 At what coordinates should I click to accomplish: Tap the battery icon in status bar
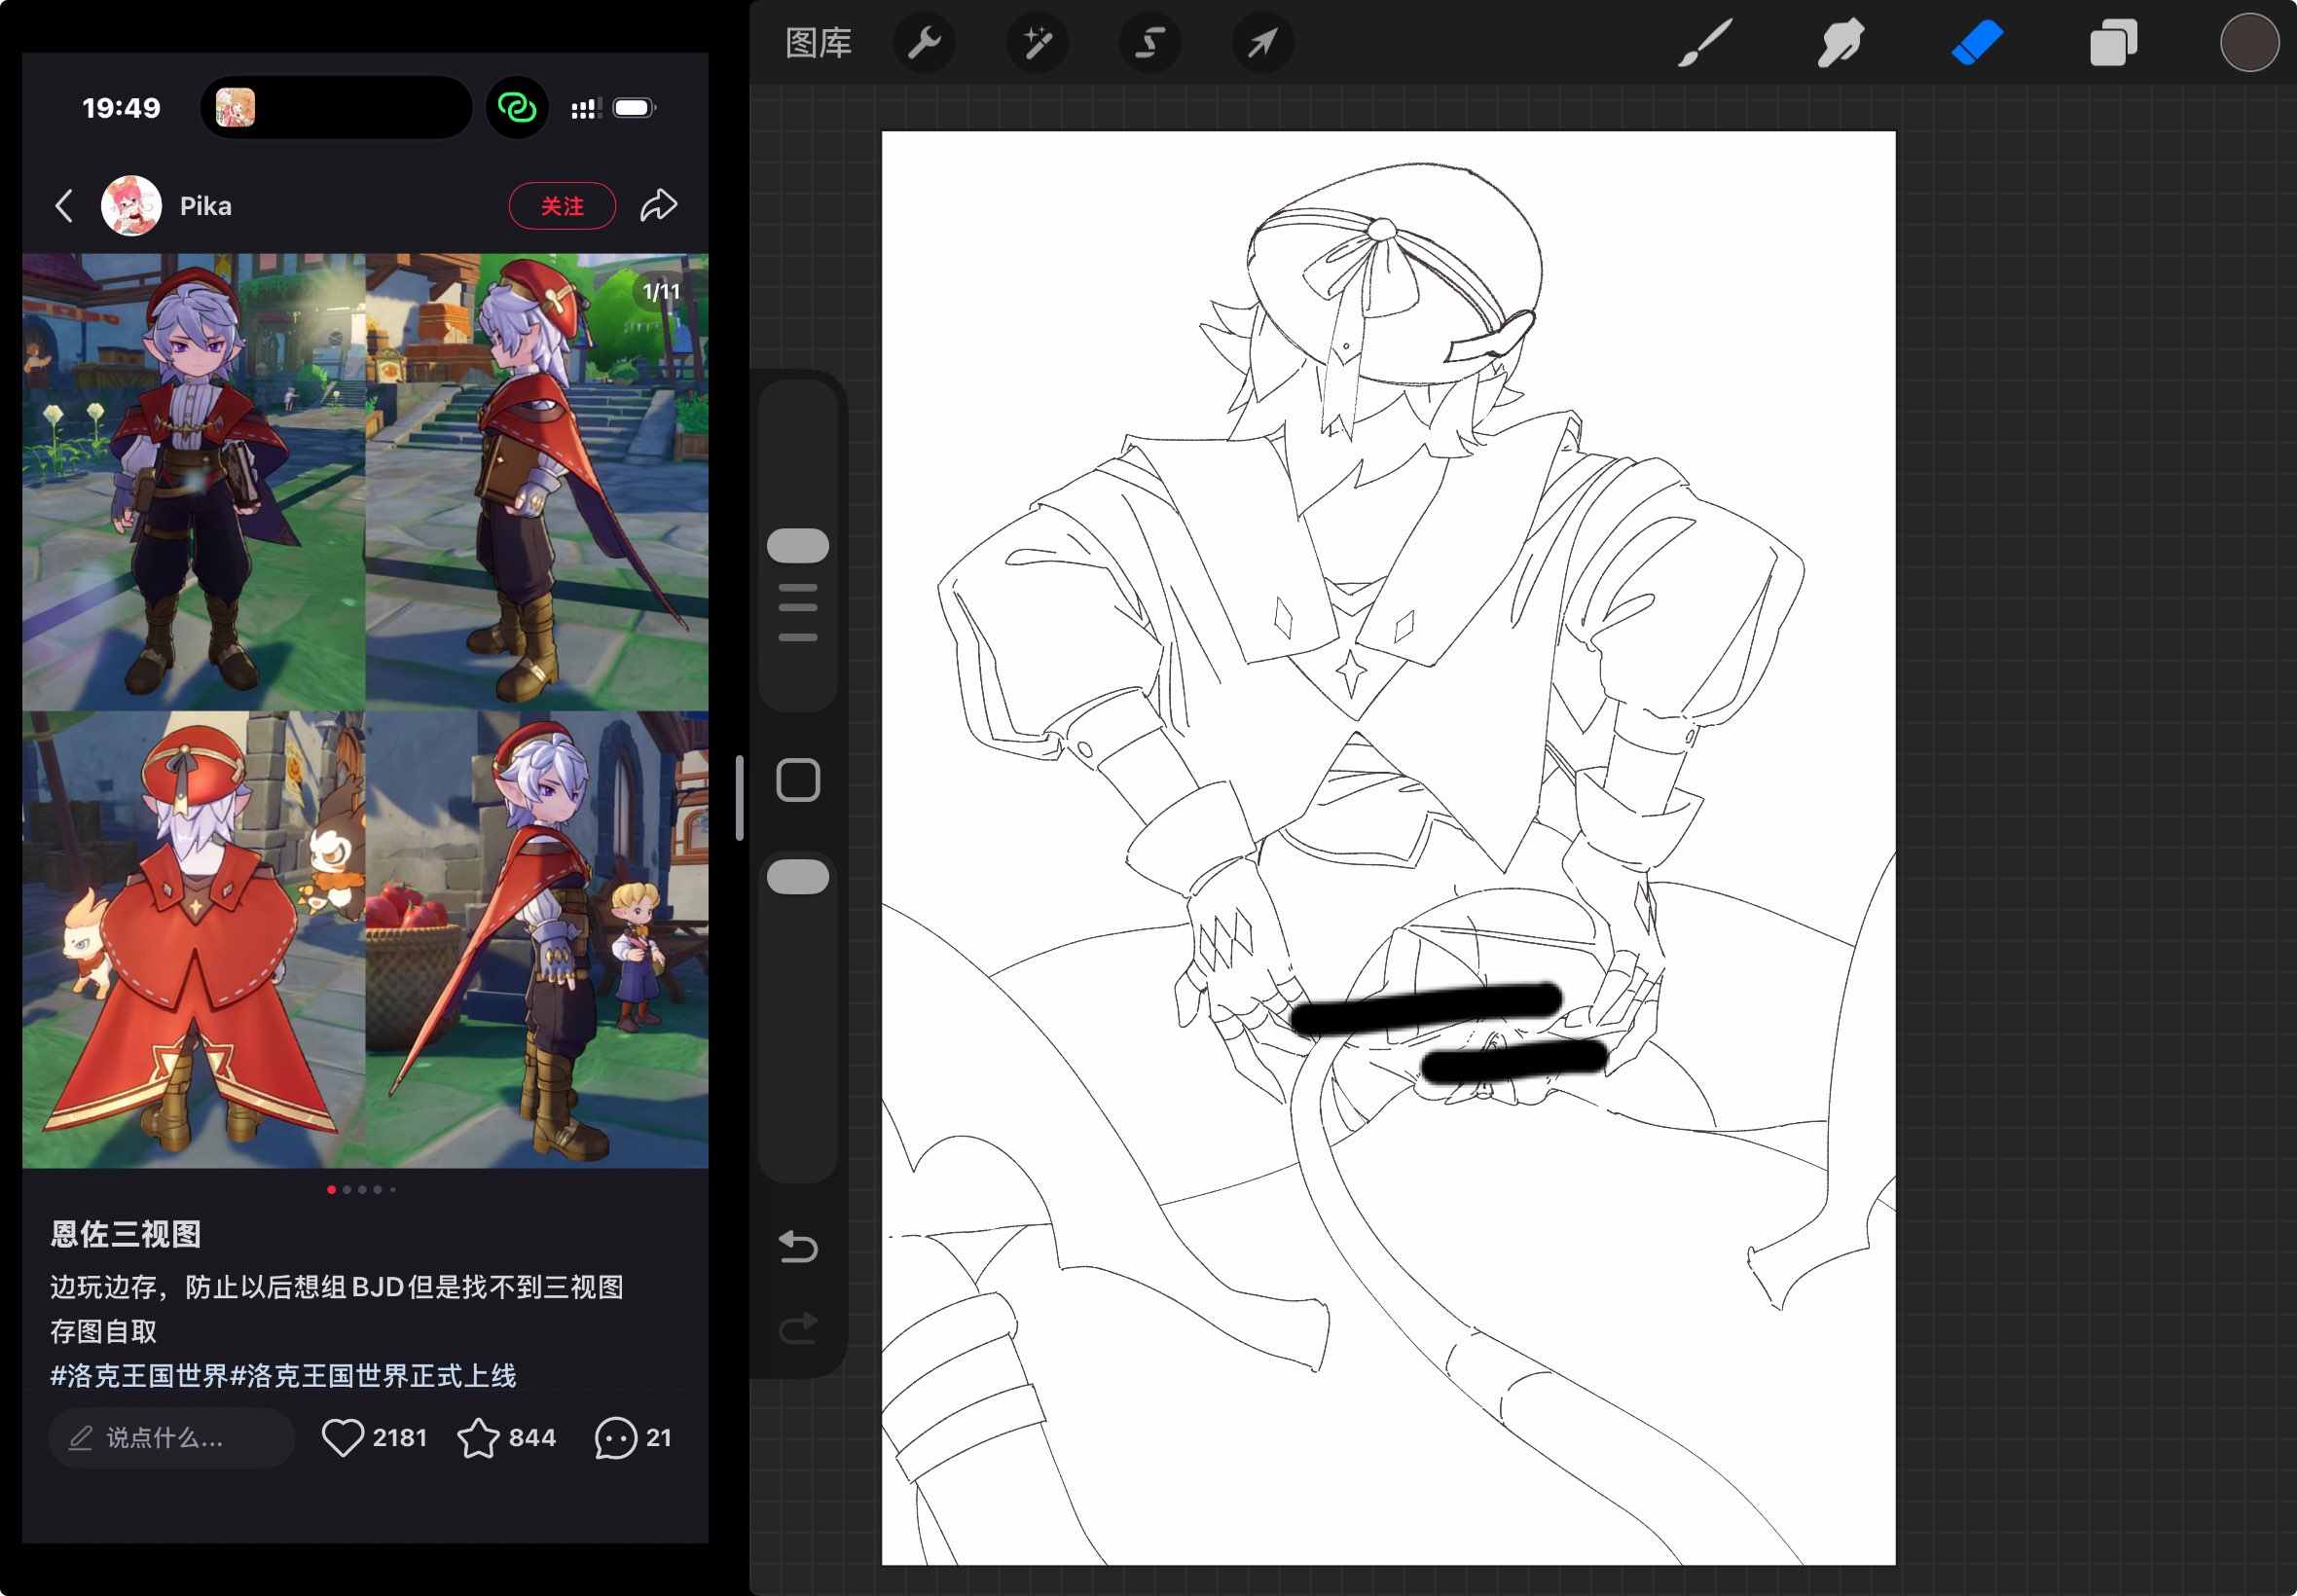coord(635,107)
